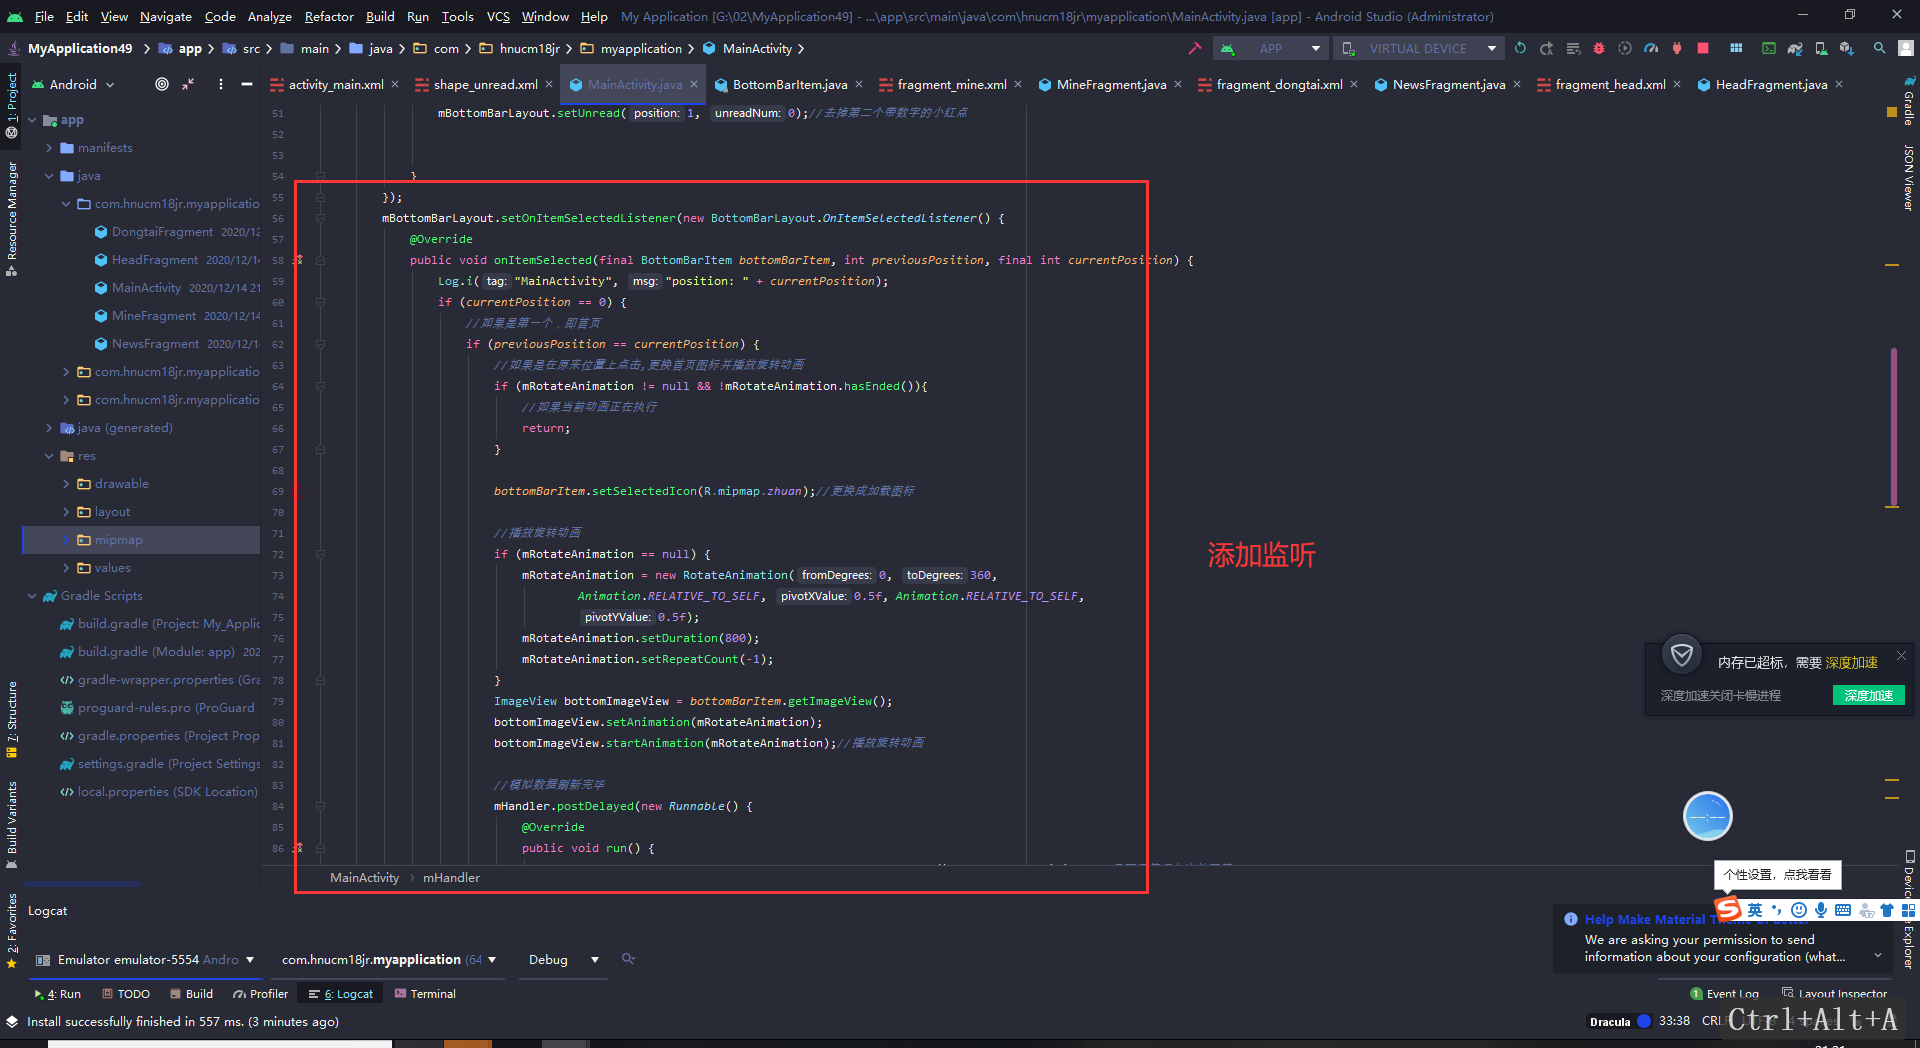Click the yellow 深度加速 link in popup
This screenshot has height=1048, width=1920.
click(1851, 663)
